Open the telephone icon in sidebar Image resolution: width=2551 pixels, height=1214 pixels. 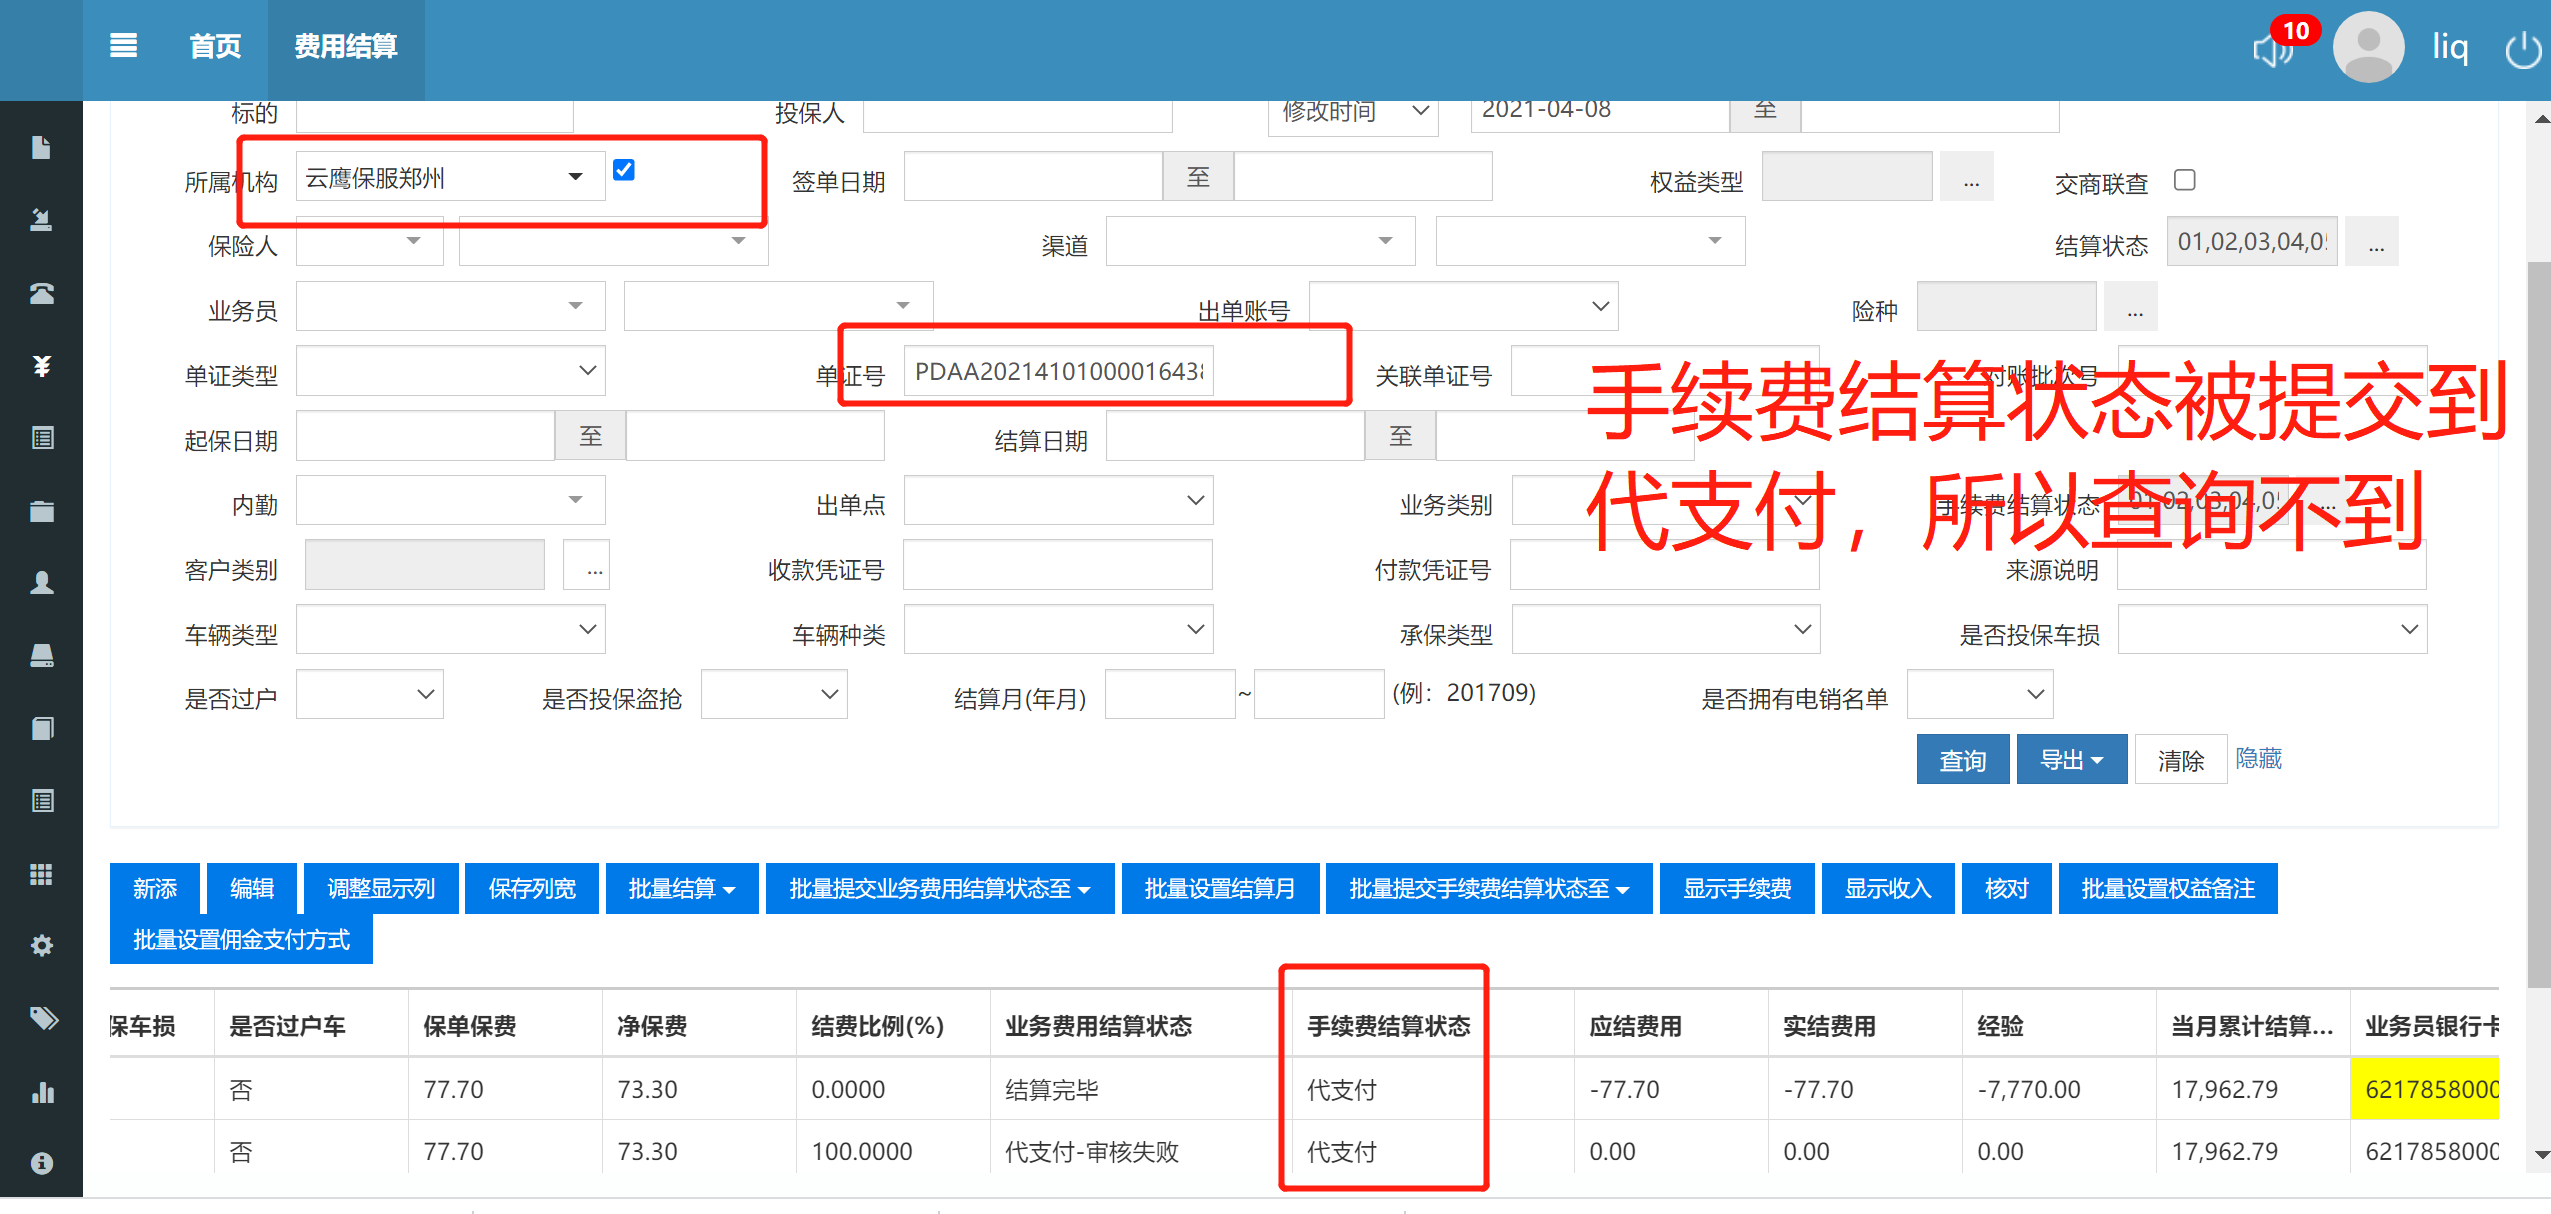click(x=41, y=293)
